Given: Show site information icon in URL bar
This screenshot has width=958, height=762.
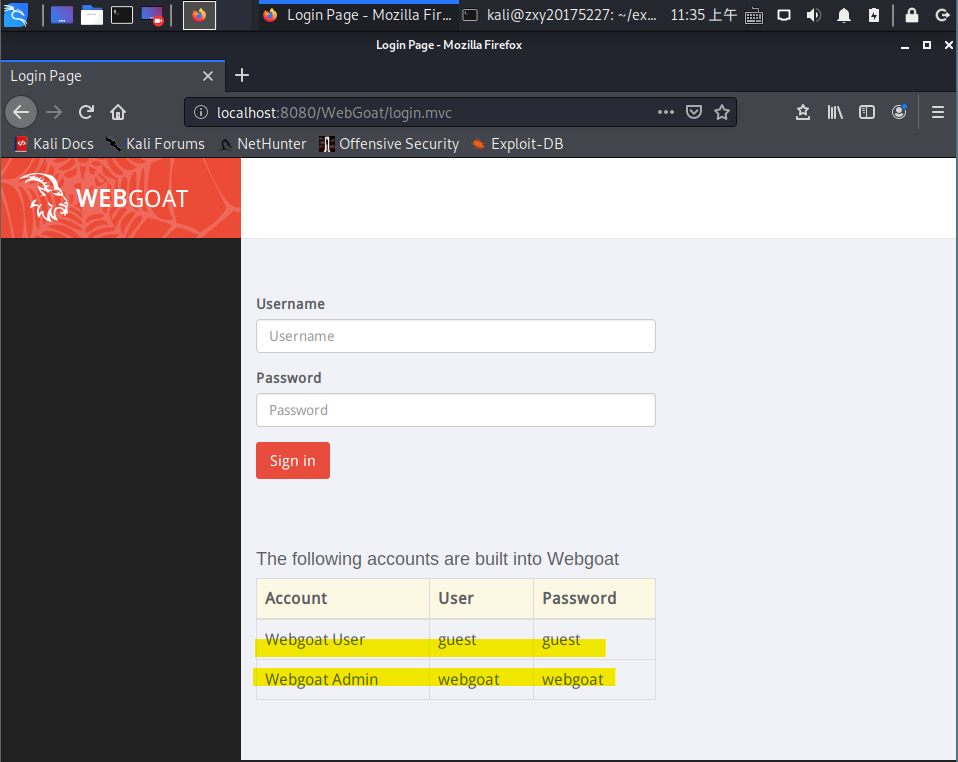Looking at the screenshot, I should pyautogui.click(x=201, y=112).
